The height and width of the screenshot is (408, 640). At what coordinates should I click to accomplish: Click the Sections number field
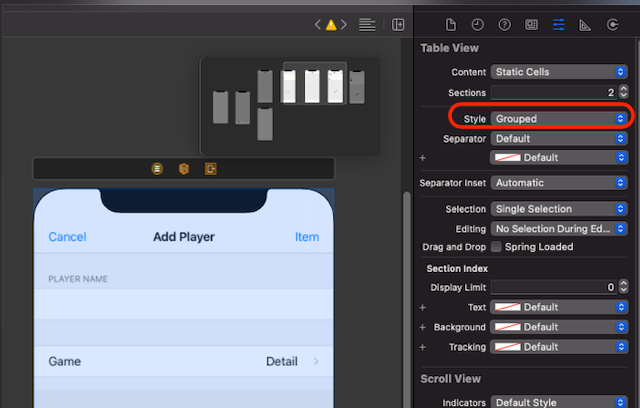554,93
